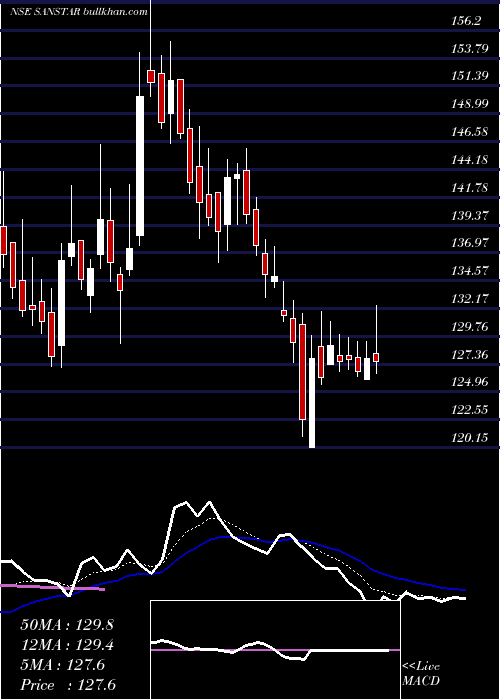Click the 124.96 price axis label
Image resolution: width=500 pixels, height=700 pixels.
click(470, 383)
